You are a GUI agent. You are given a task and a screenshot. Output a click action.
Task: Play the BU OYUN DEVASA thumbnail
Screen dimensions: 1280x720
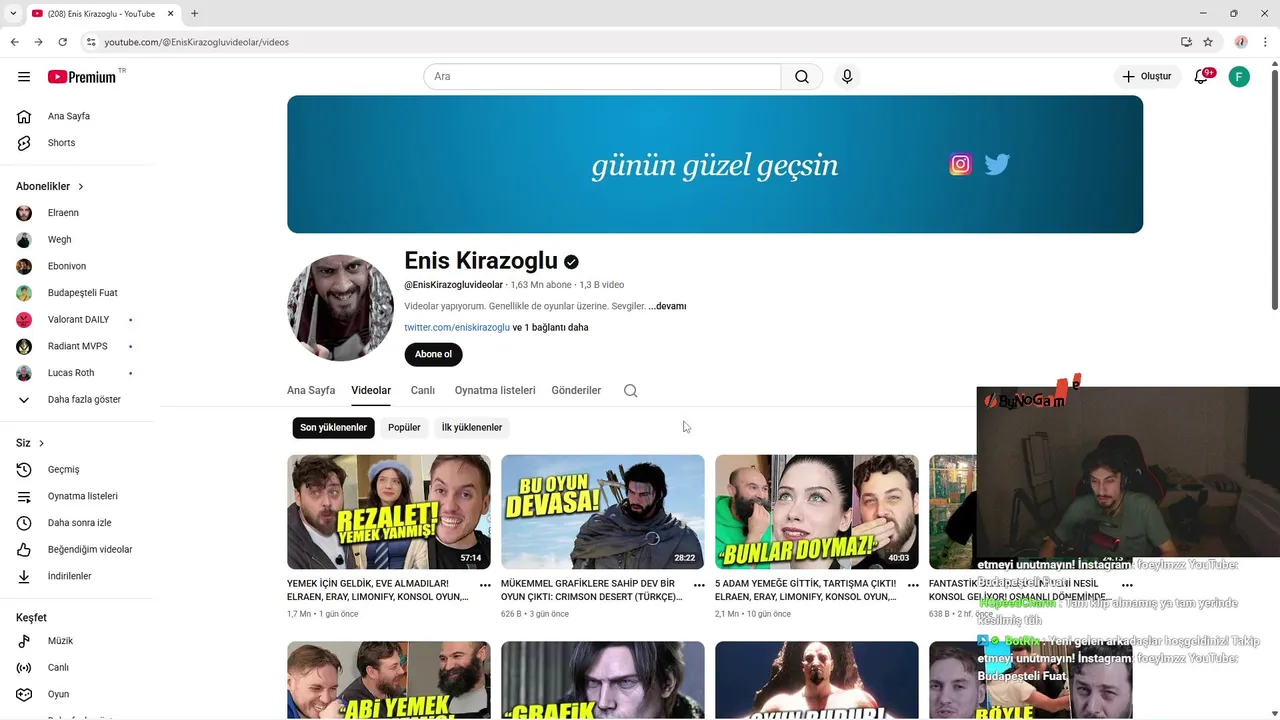point(603,512)
